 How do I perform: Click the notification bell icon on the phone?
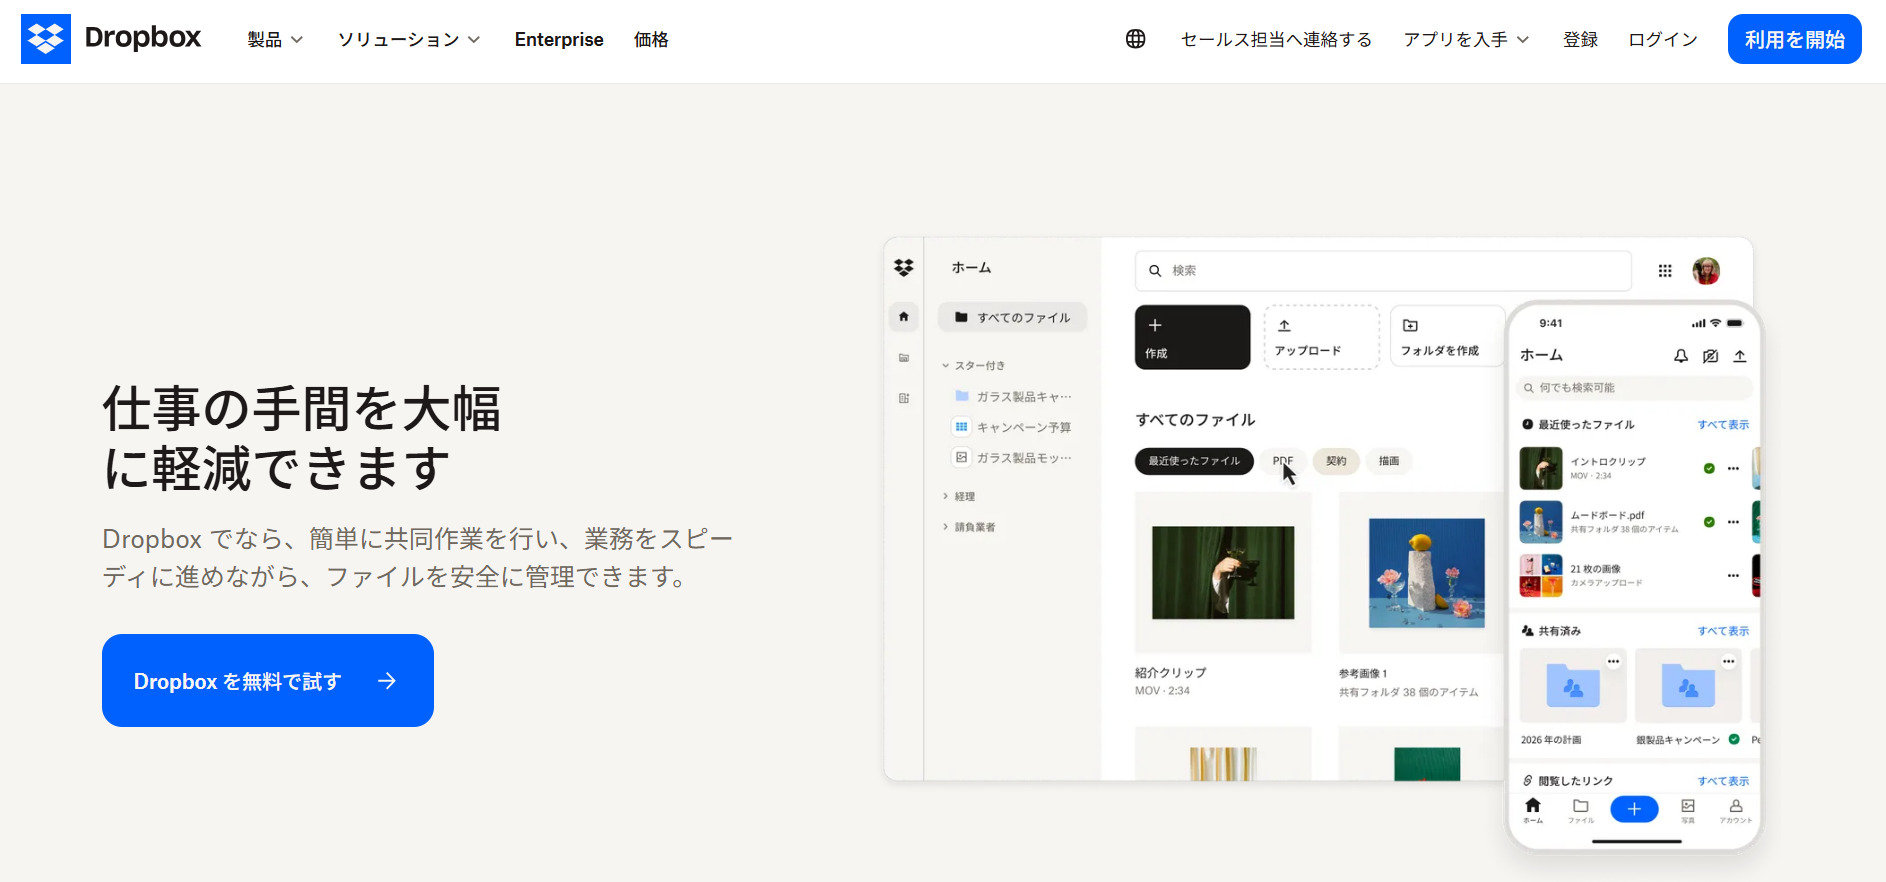tap(1681, 356)
